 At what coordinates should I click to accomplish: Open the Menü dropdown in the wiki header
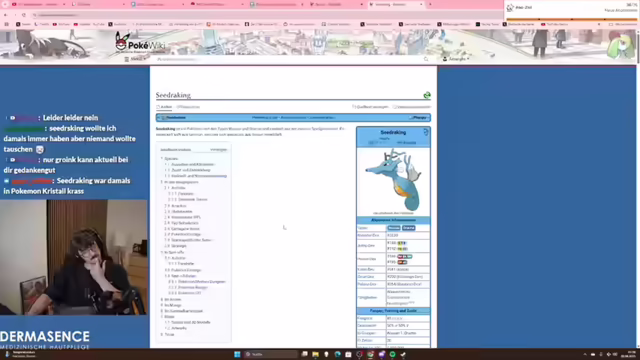[x=135, y=59]
